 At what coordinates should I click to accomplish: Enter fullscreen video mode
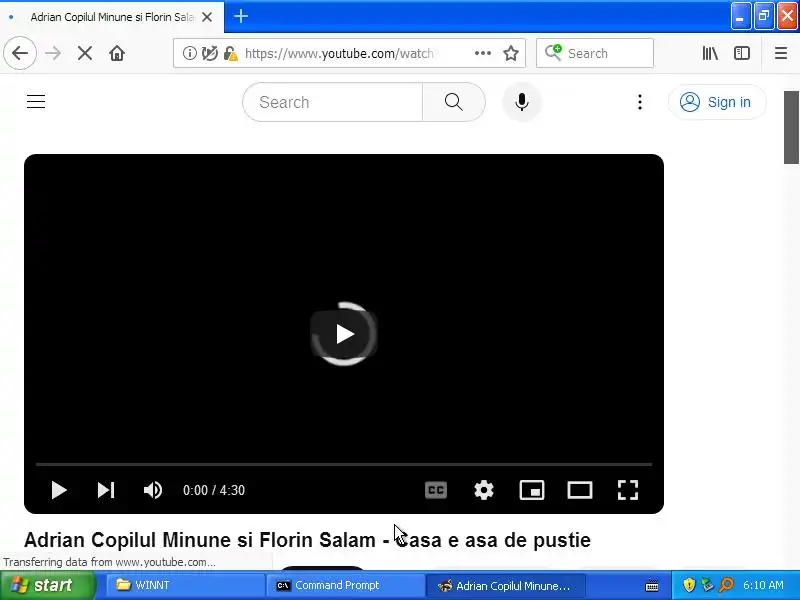(x=628, y=490)
